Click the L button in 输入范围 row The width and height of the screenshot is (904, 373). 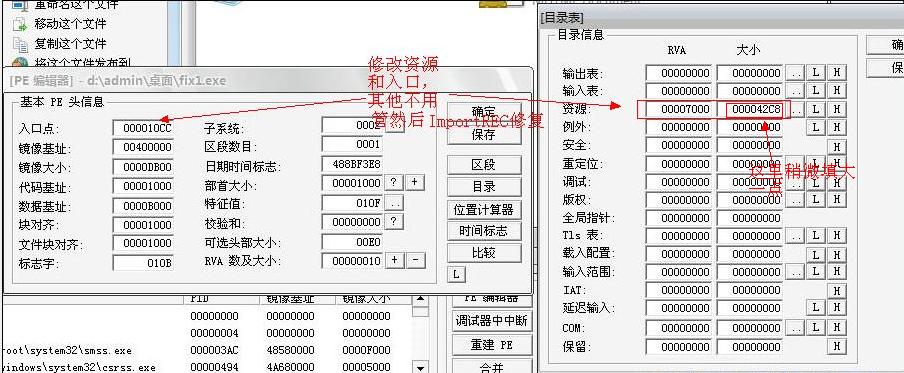(x=815, y=272)
